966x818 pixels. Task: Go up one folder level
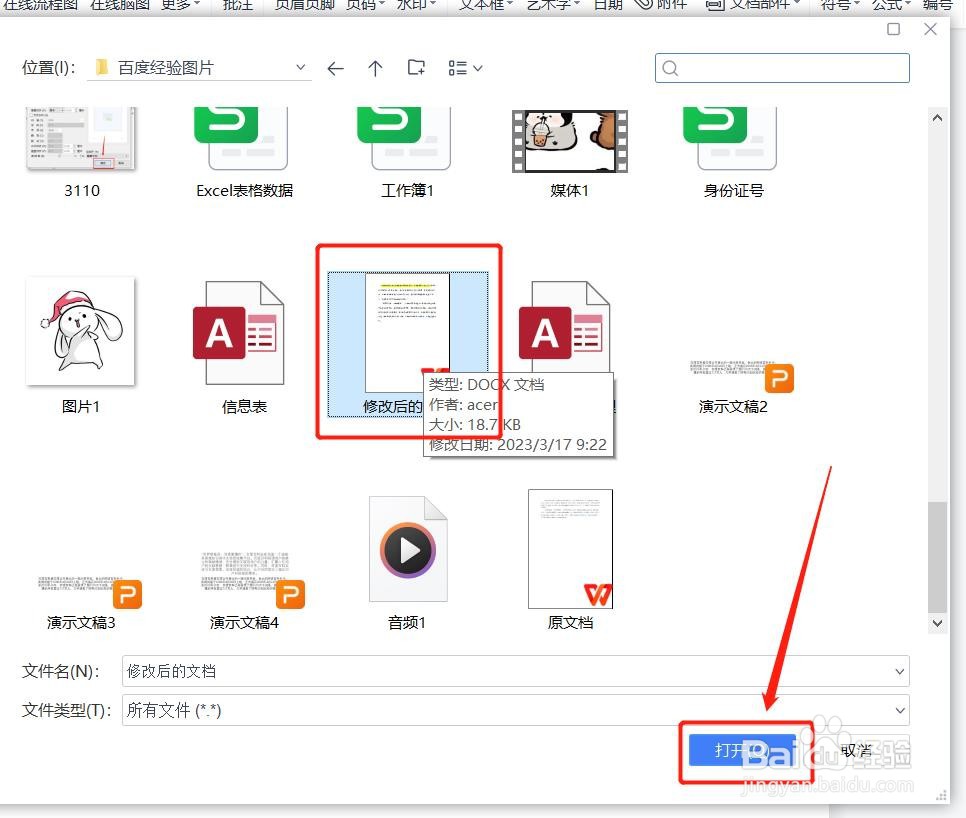coord(375,68)
